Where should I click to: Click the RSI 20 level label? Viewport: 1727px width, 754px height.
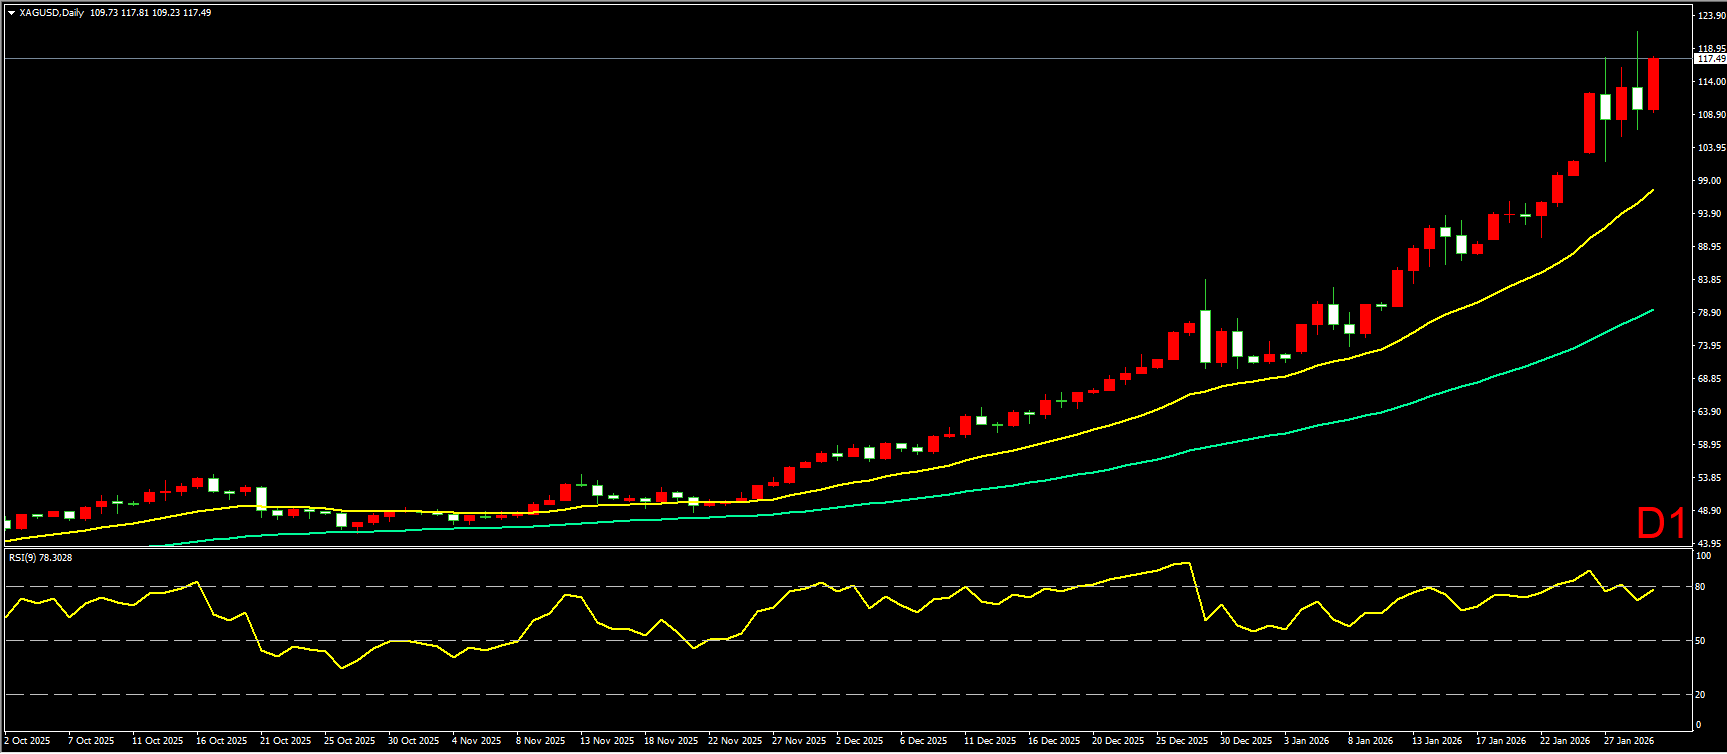[x=1701, y=695]
